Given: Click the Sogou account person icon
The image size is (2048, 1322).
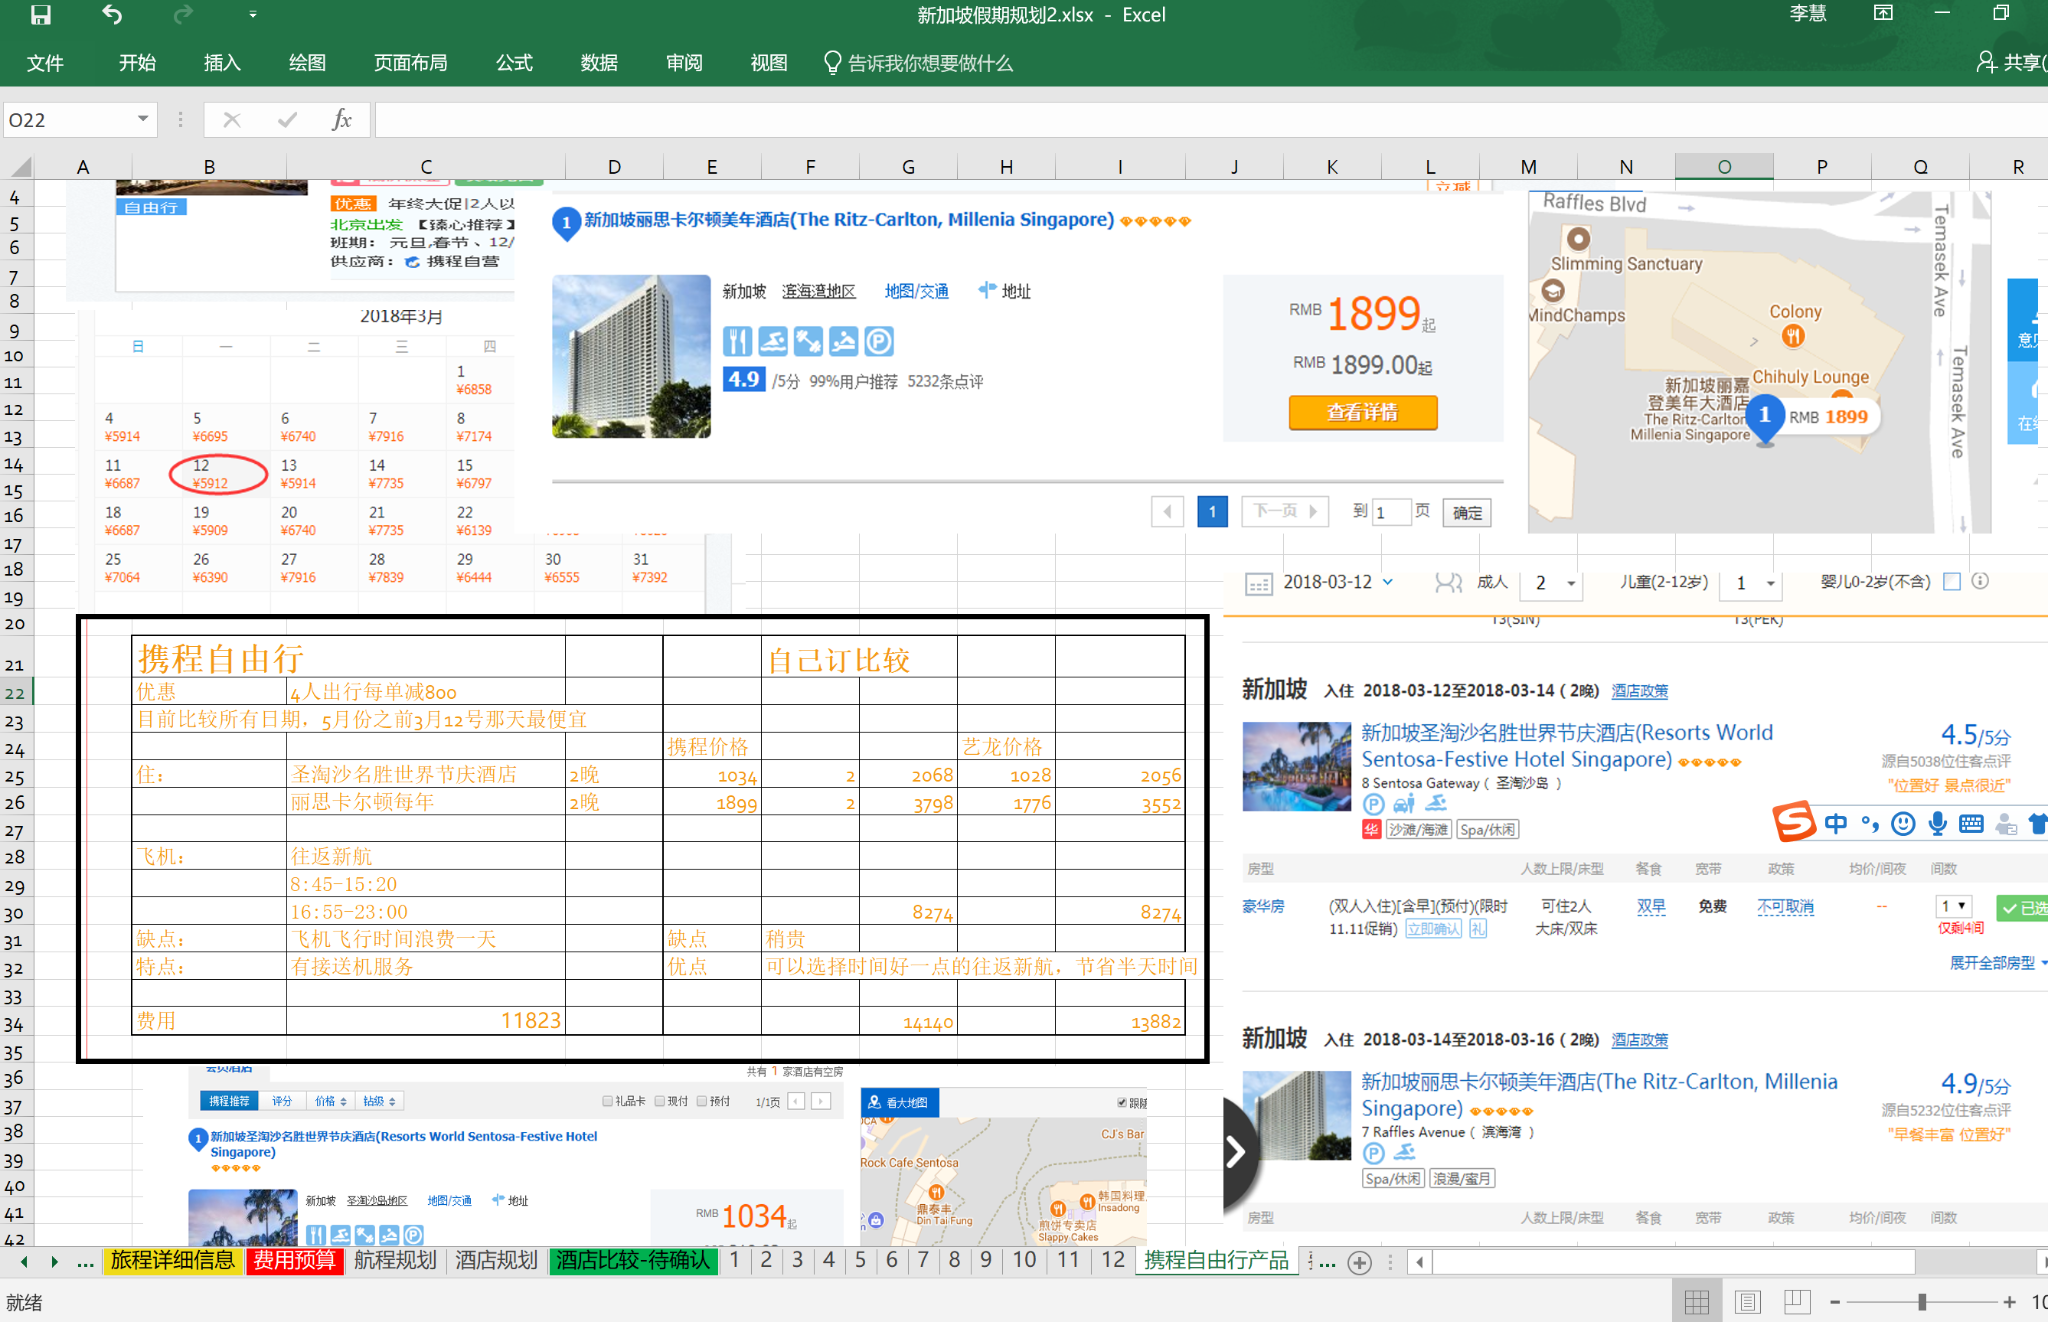Looking at the screenshot, I should pos(2006,823).
